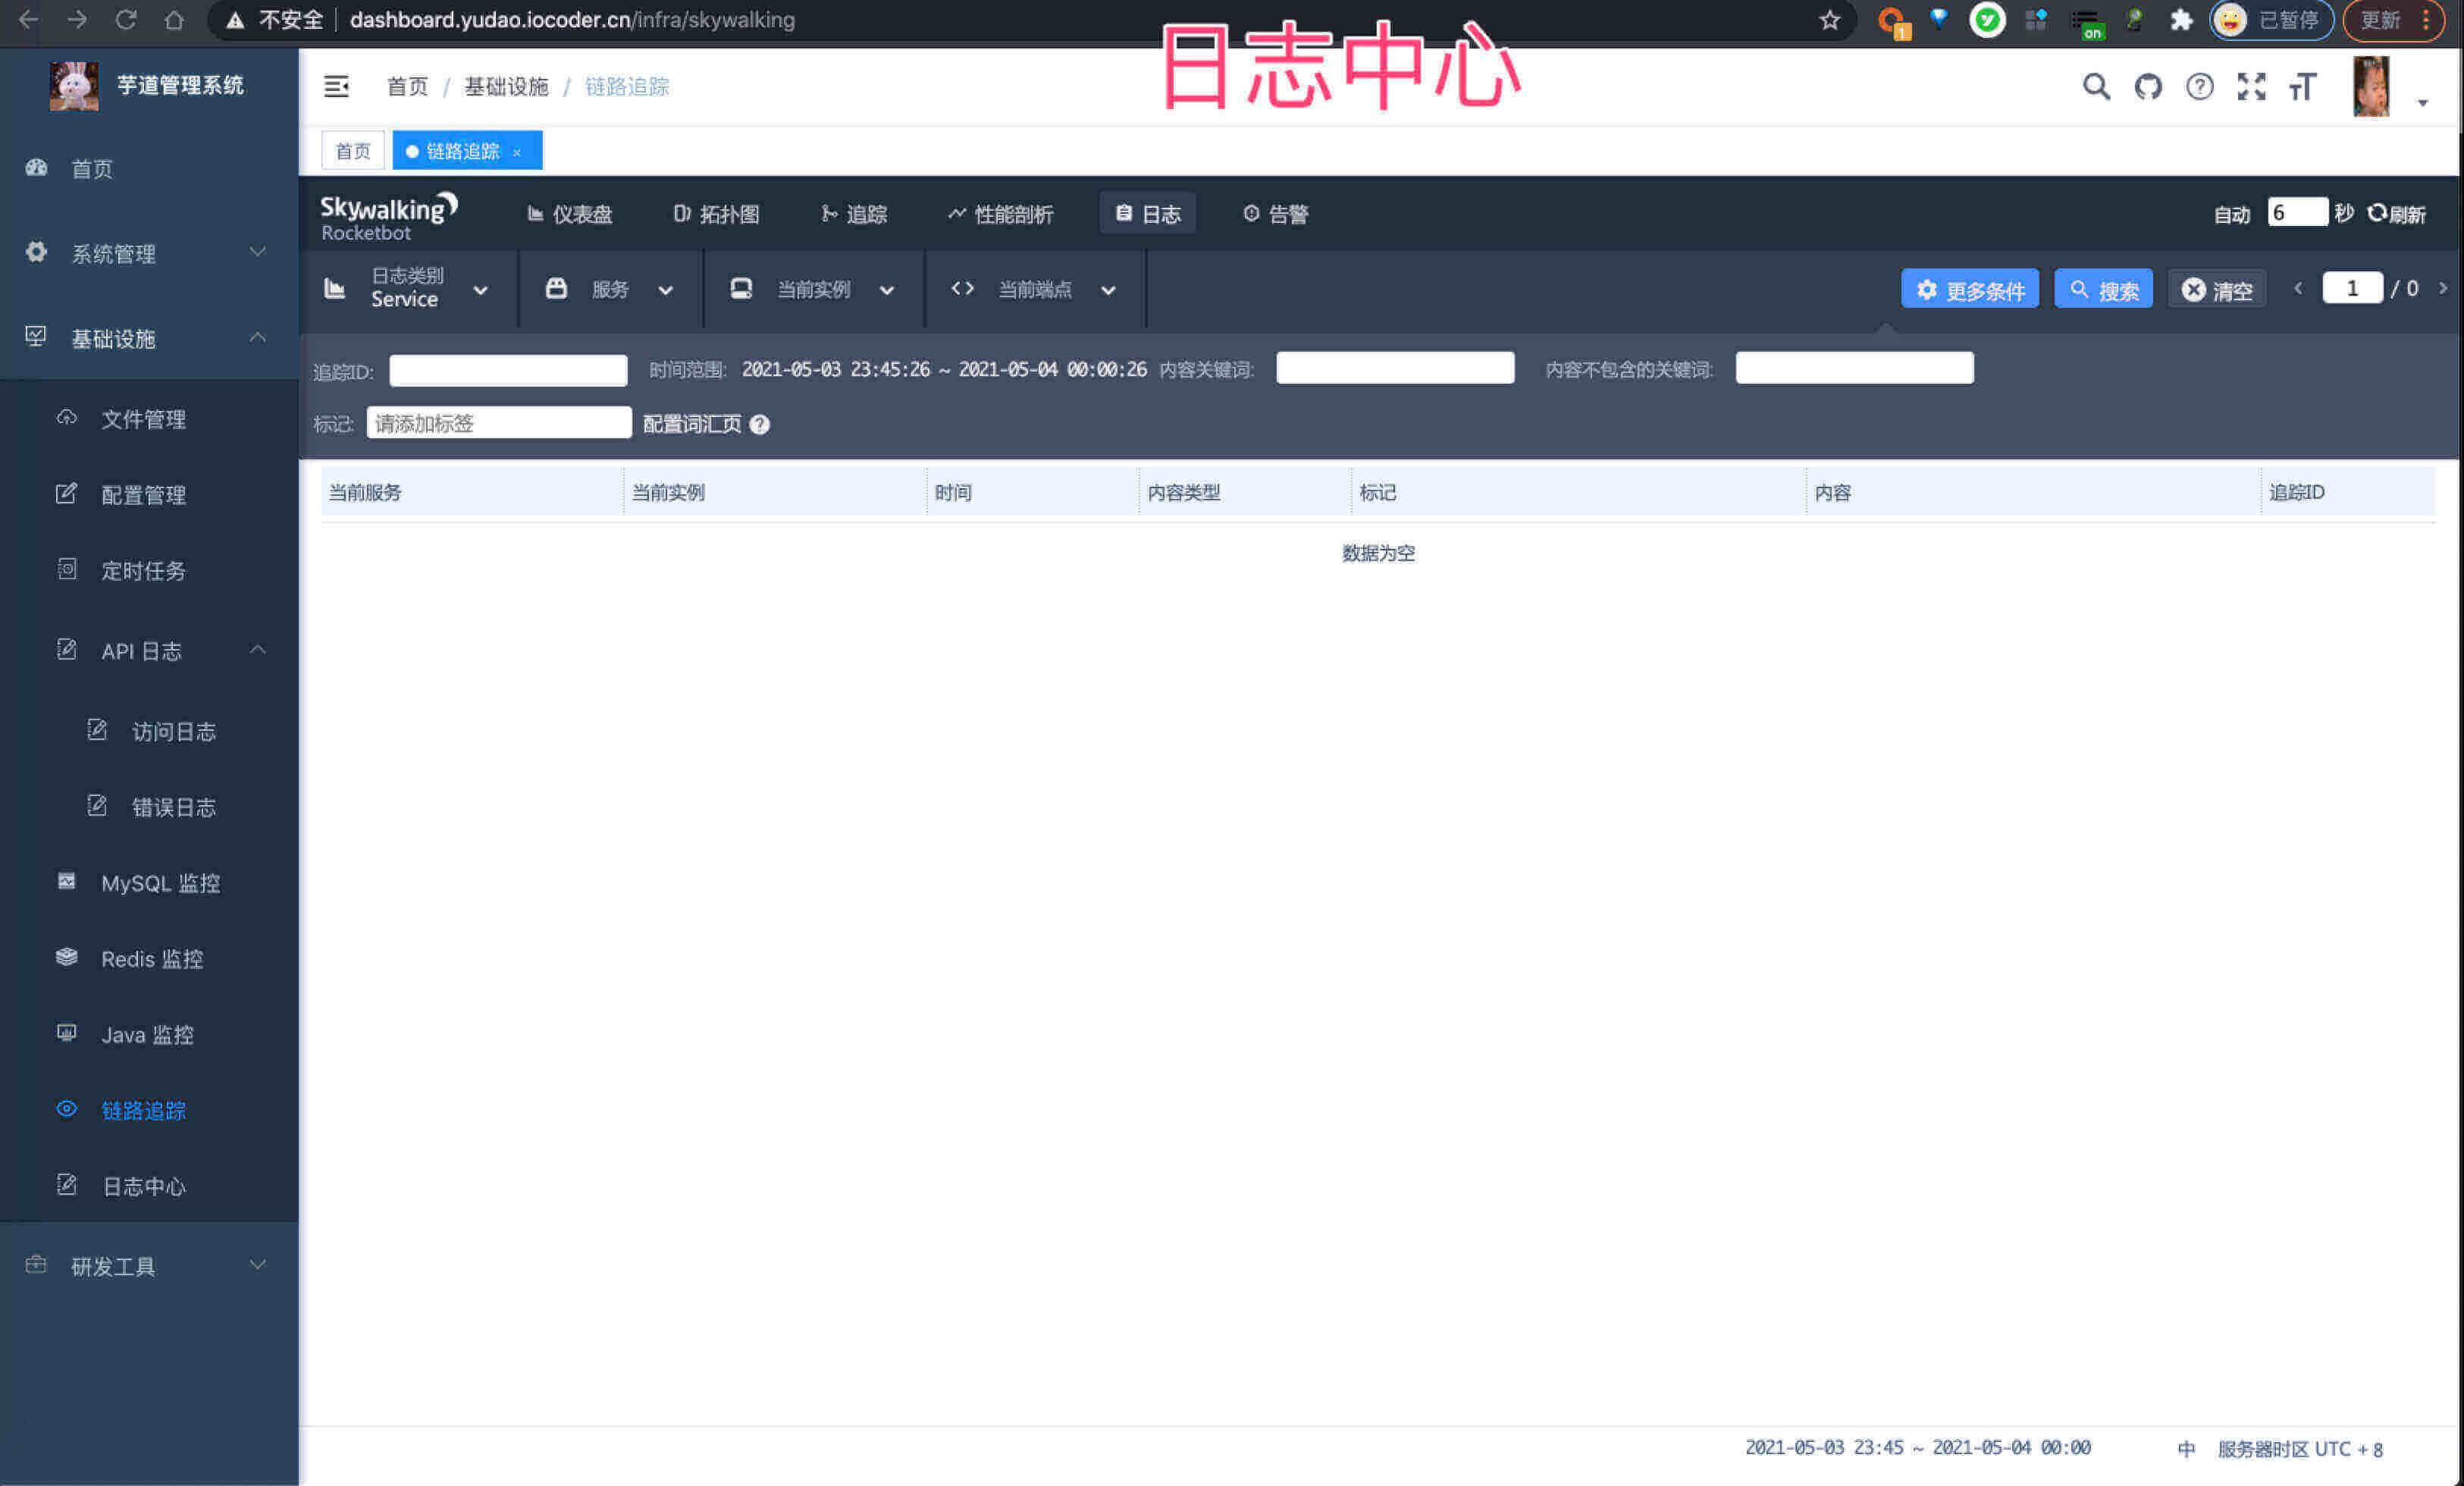2464x1486 pixels.
Task: Collapse the sidebar with the hamburger icon
Action: pos(337,87)
